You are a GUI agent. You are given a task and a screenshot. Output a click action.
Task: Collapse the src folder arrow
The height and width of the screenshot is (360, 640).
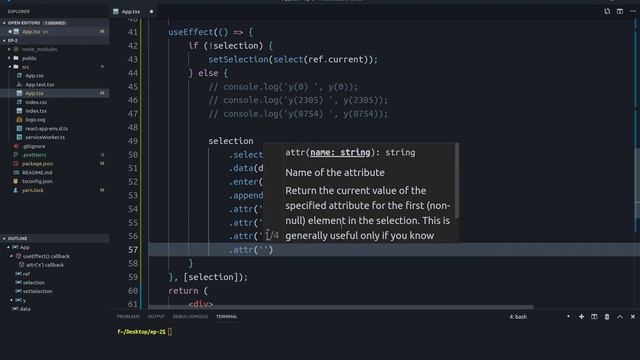[x=9, y=67]
